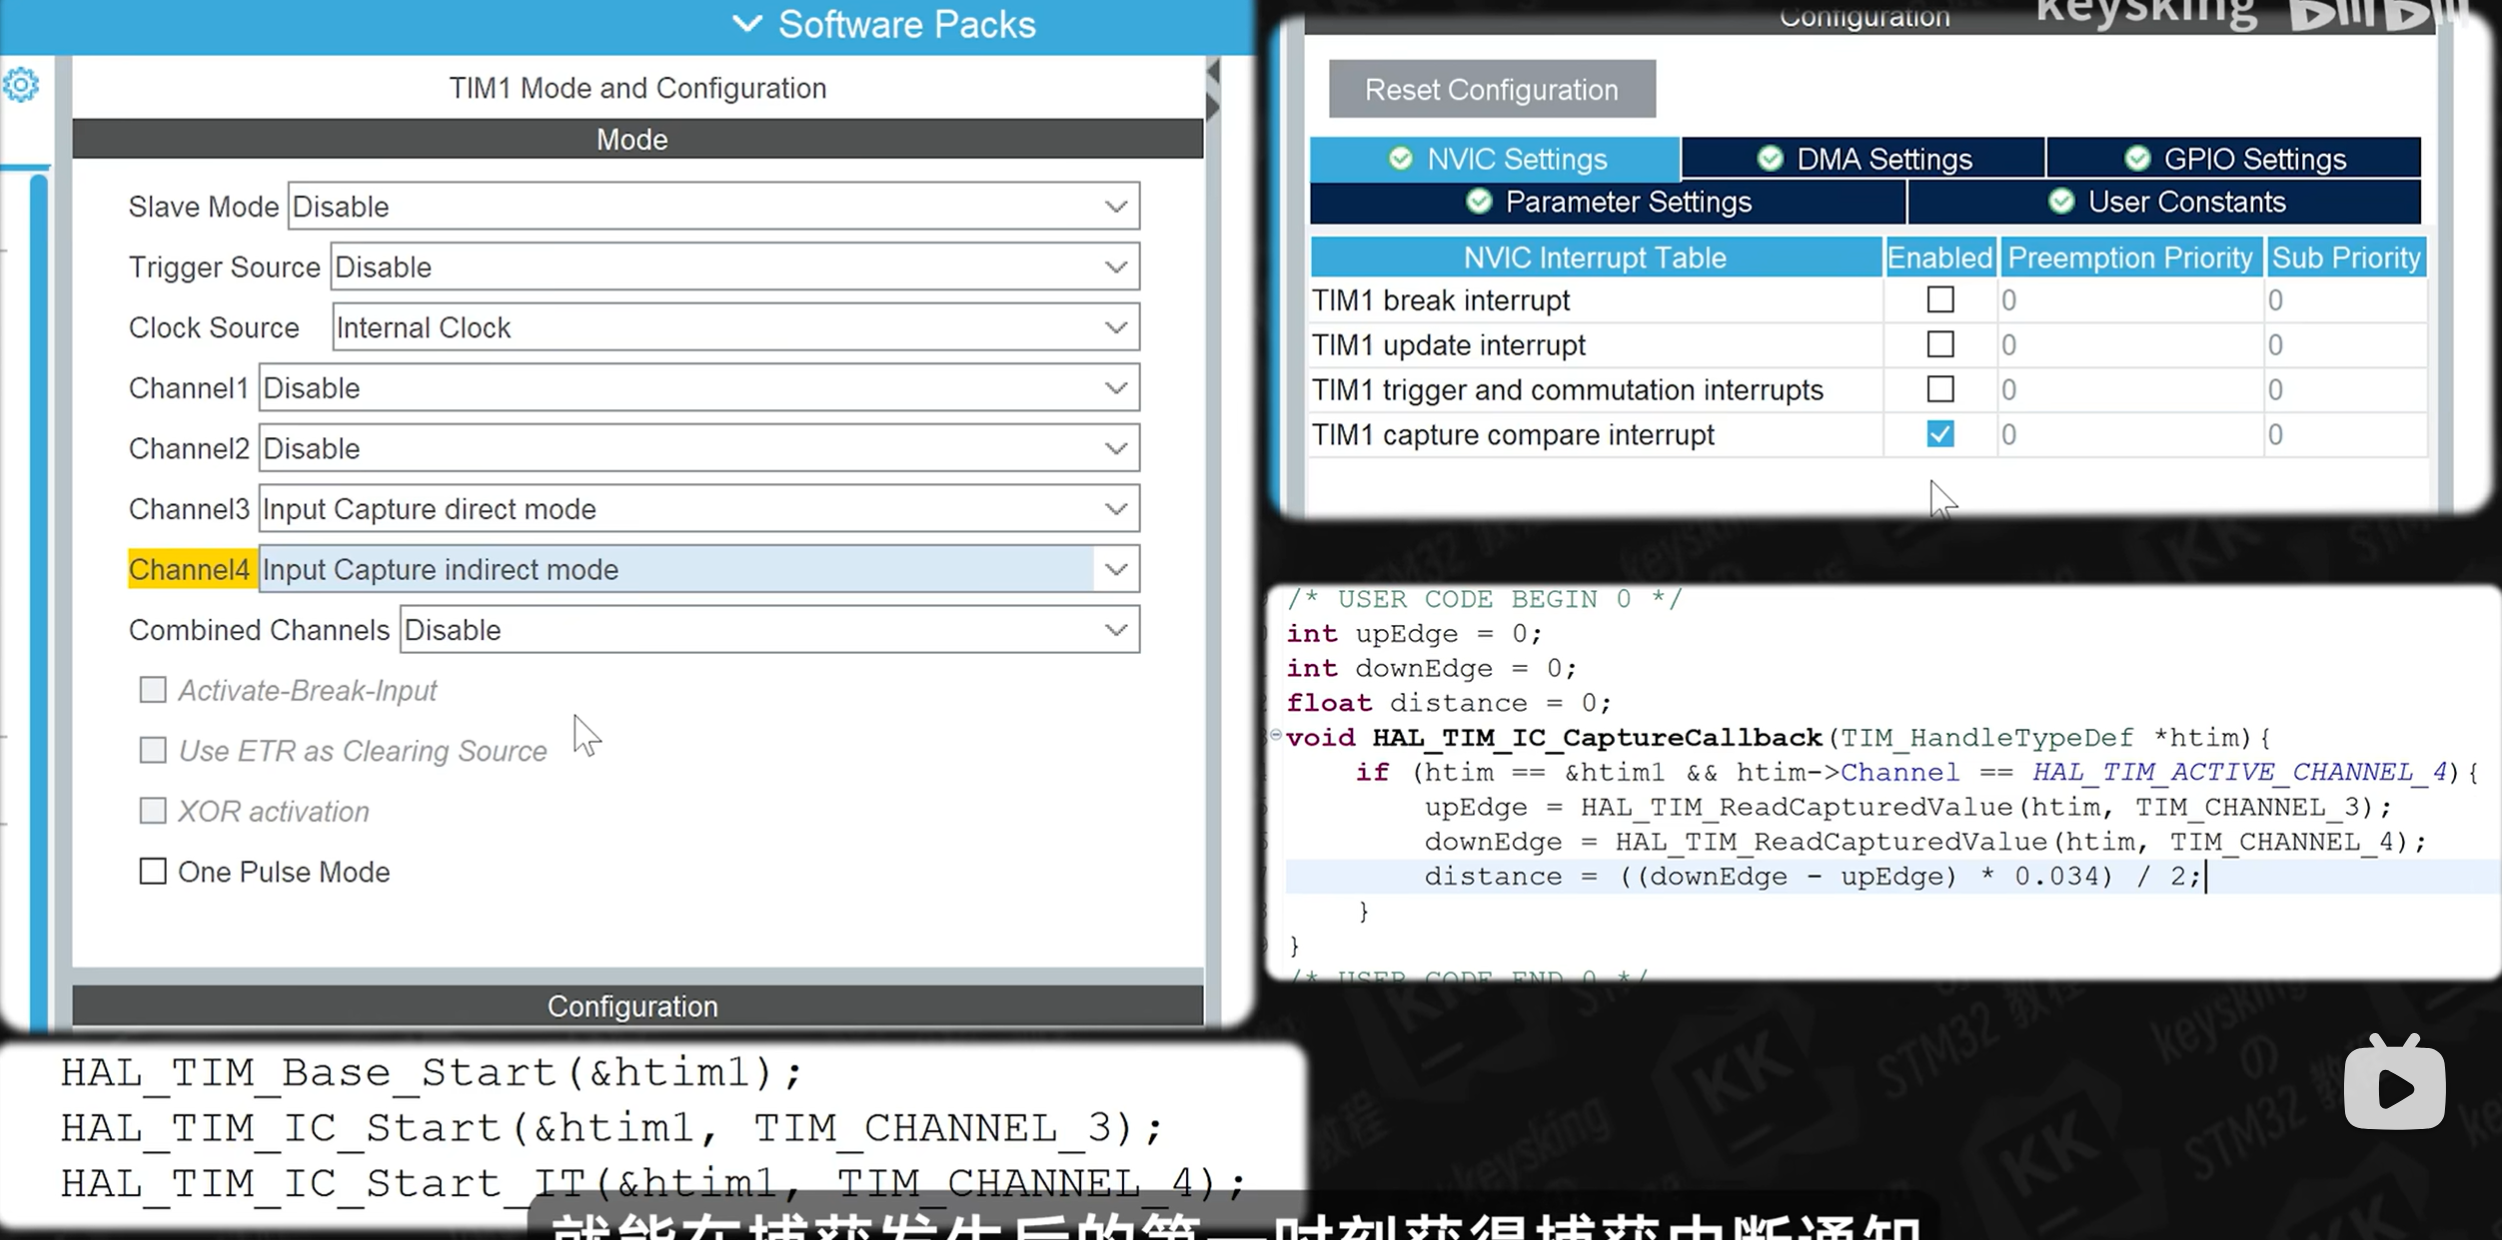The height and width of the screenshot is (1240, 2502).
Task: Click the Reset Configuration button
Action: click(1492, 89)
